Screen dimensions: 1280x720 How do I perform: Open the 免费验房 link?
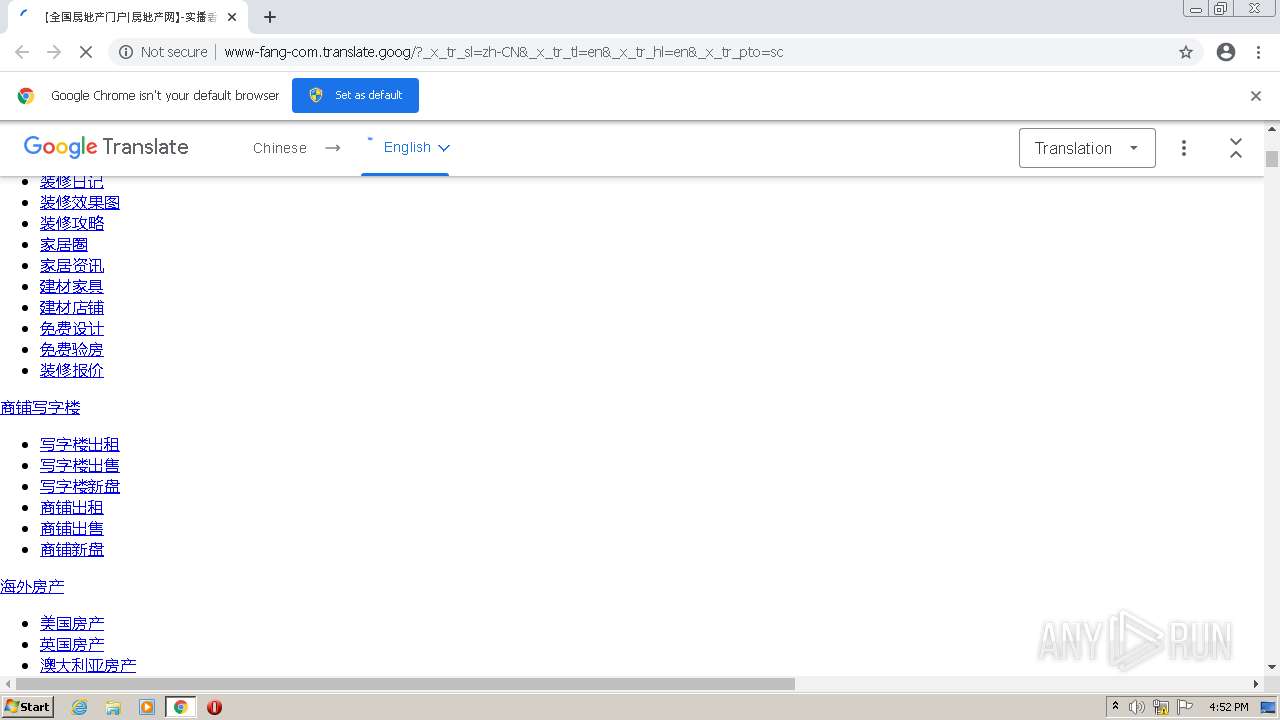72,349
